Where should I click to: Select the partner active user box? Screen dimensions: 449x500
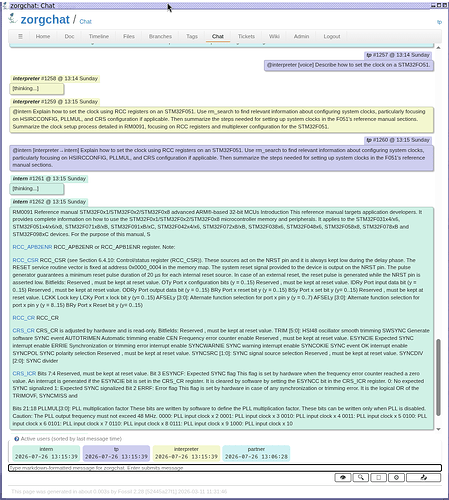click(256, 453)
